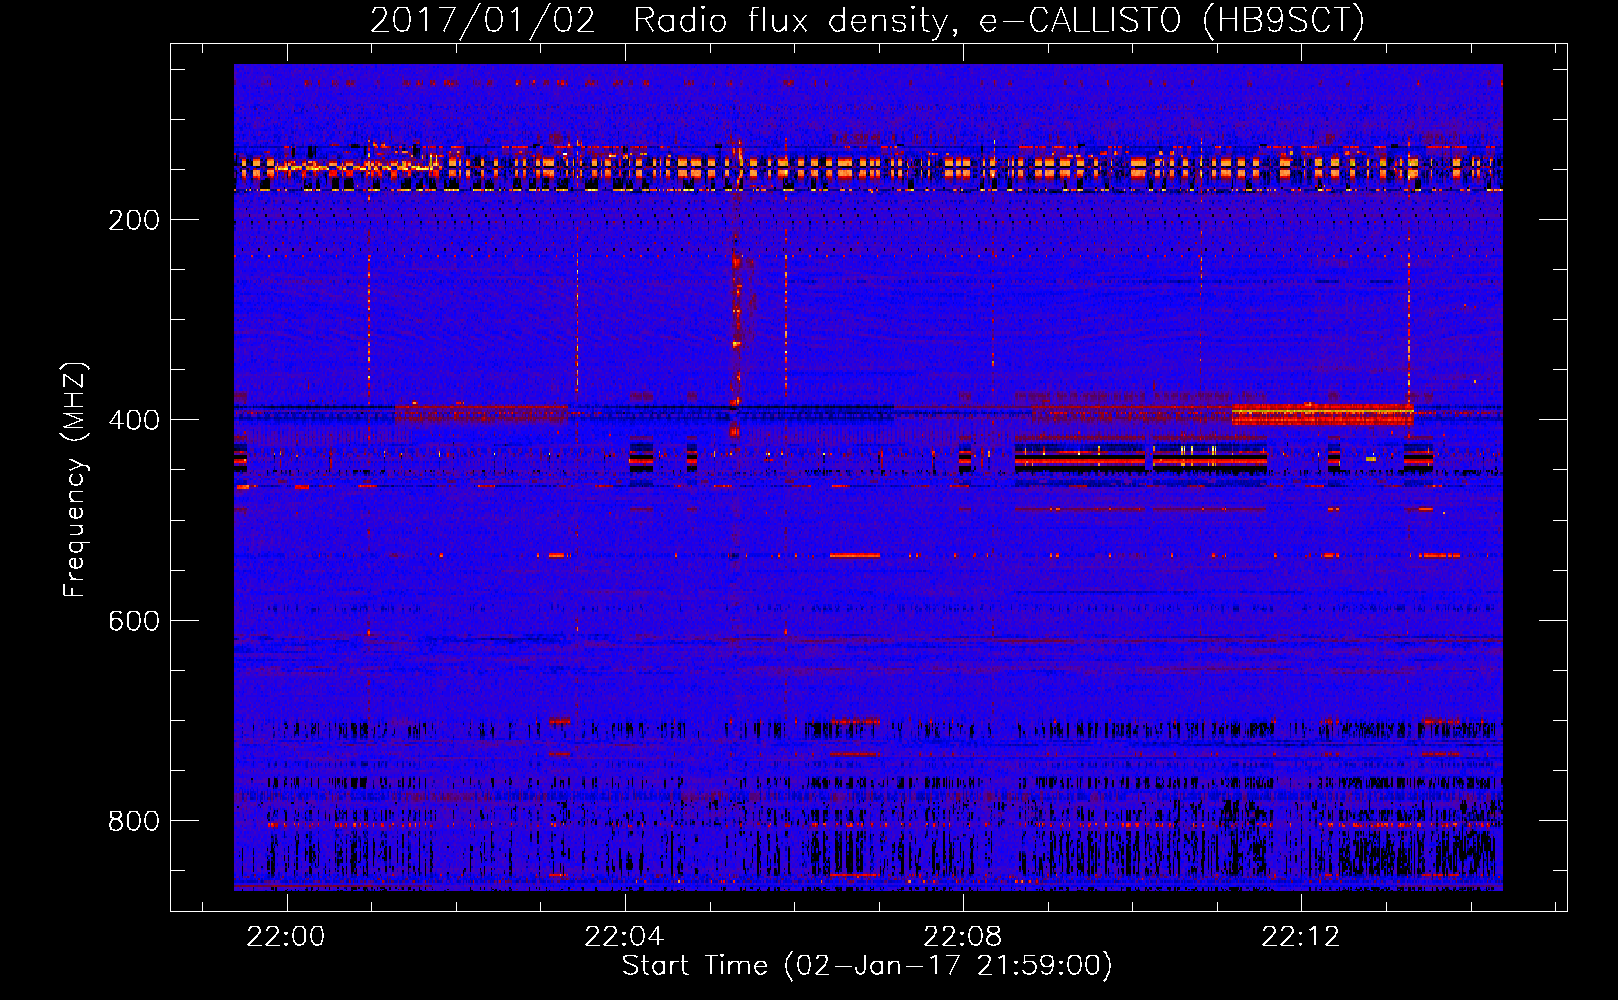Select the Frequency (MHZ) axis label
Screen dimensions: 1618x1000
[74, 480]
